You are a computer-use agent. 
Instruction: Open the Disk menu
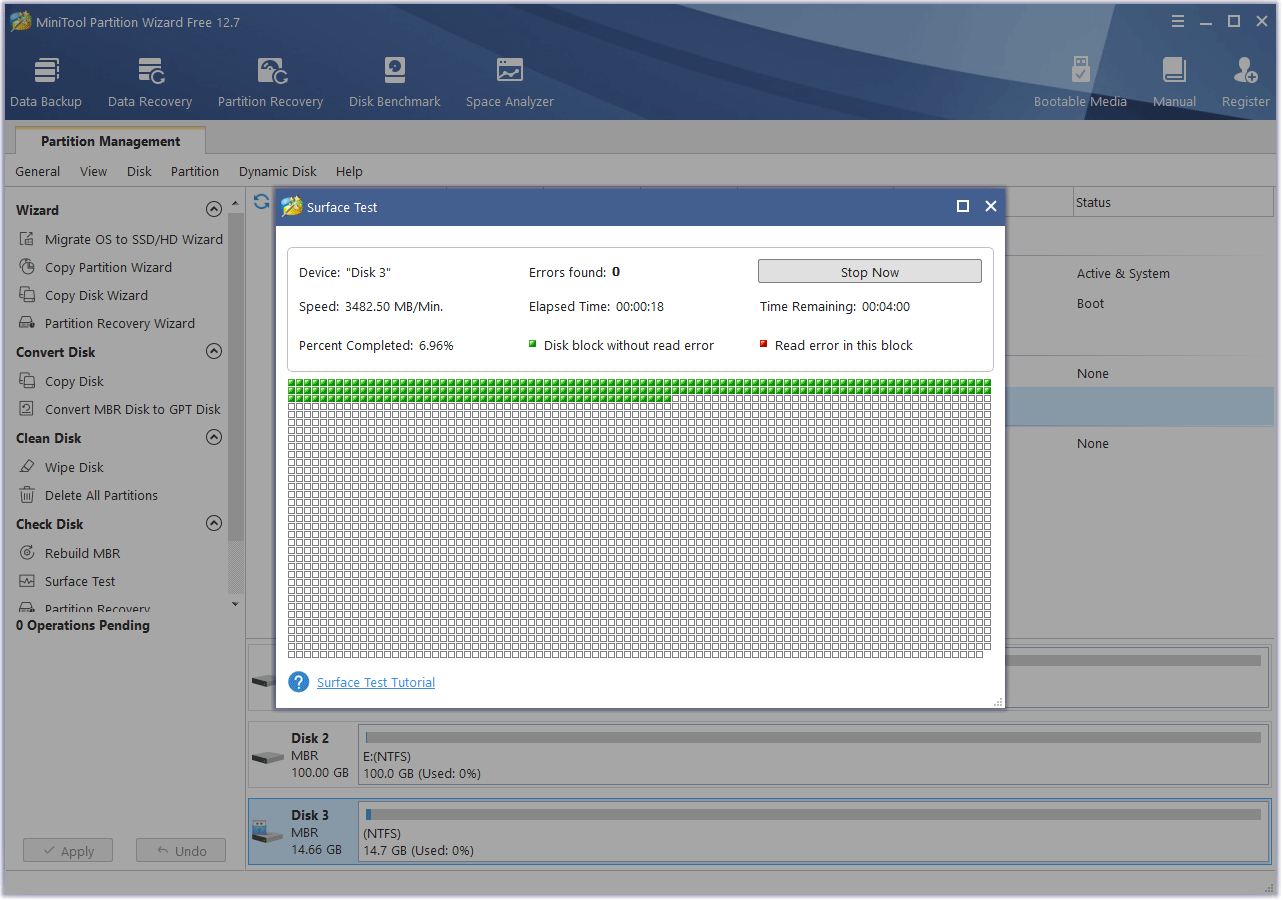point(140,172)
